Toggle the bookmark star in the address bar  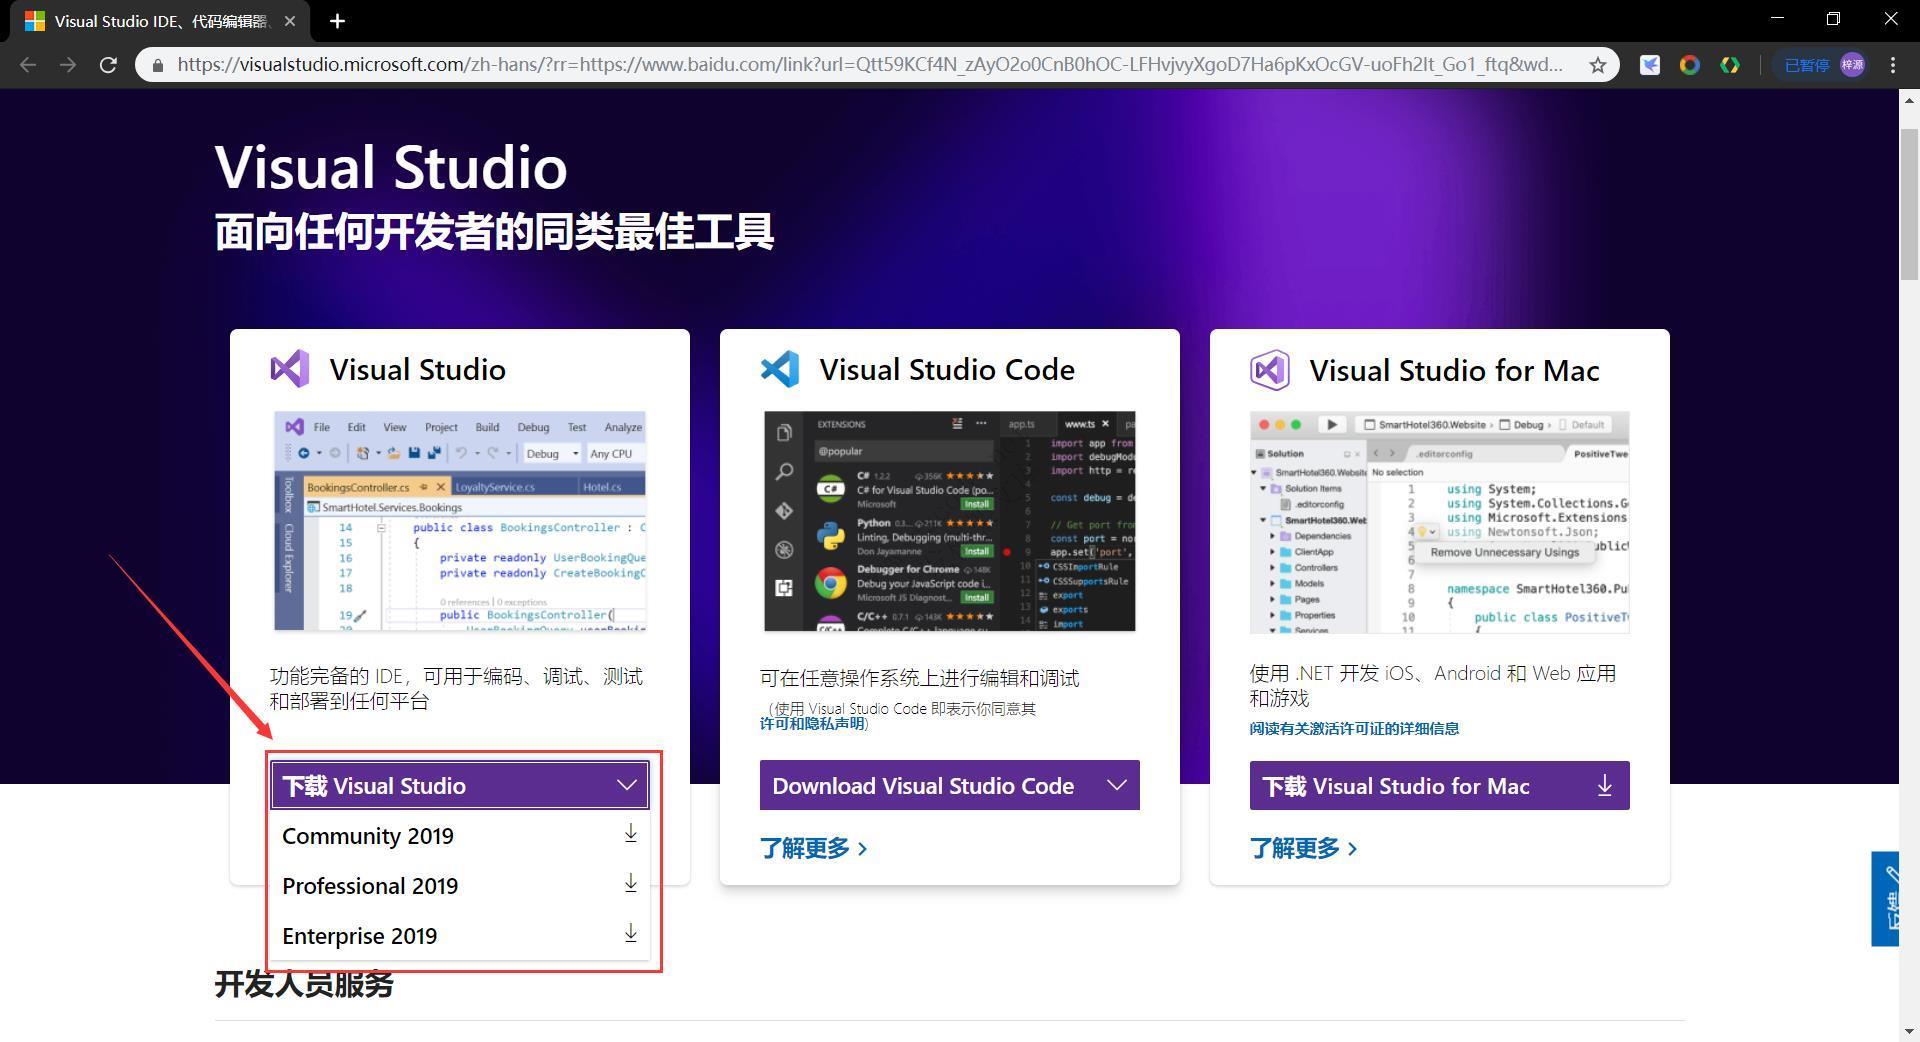[1598, 64]
